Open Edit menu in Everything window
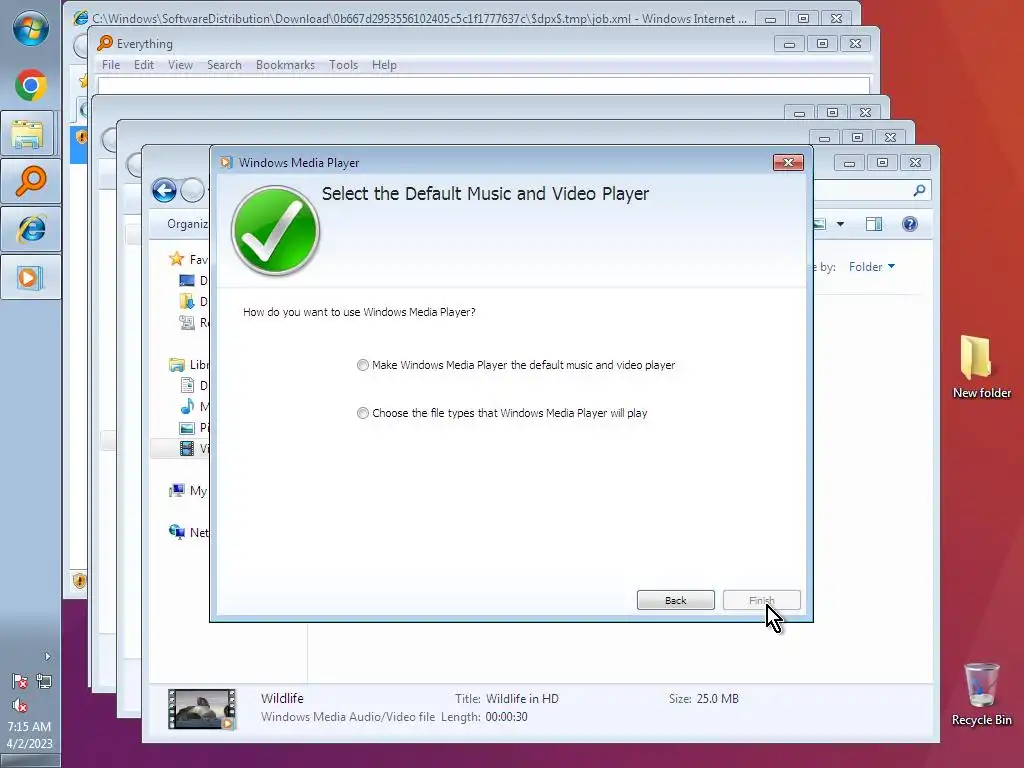 [x=144, y=65]
